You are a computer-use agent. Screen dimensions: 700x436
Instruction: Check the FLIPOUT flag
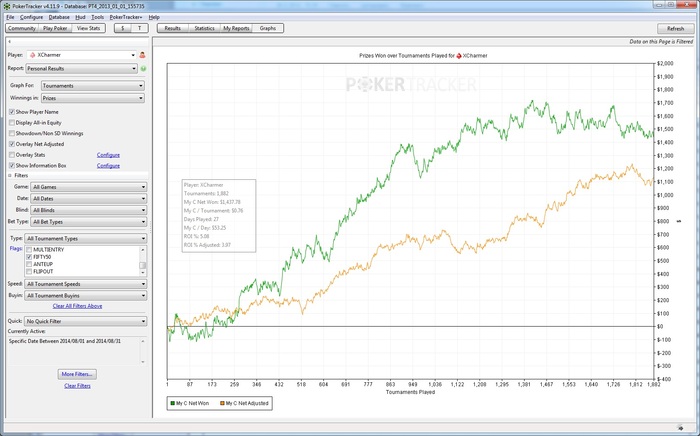pos(29,271)
